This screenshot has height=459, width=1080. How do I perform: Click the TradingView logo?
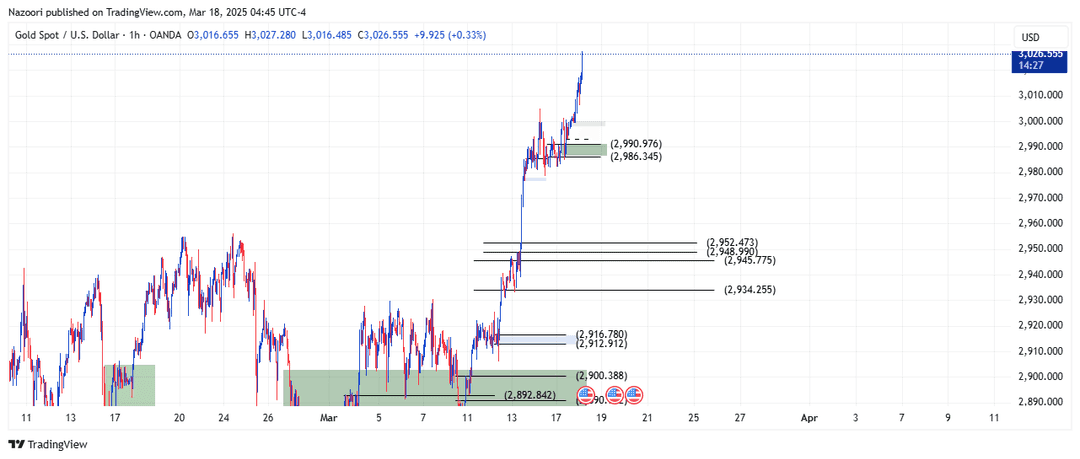click(48, 445)
